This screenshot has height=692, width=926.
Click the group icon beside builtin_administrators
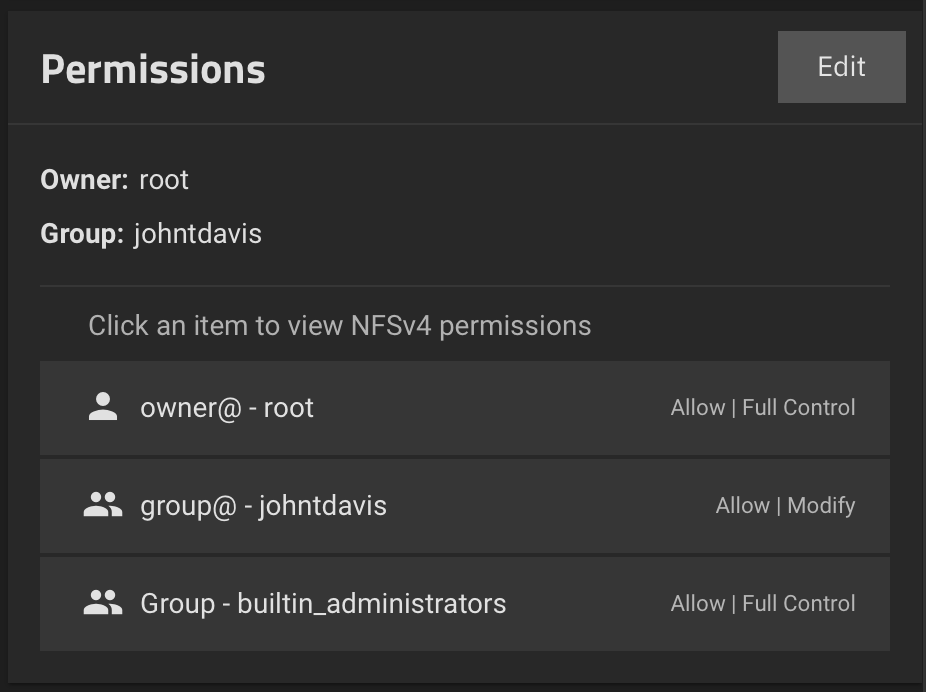103,603
